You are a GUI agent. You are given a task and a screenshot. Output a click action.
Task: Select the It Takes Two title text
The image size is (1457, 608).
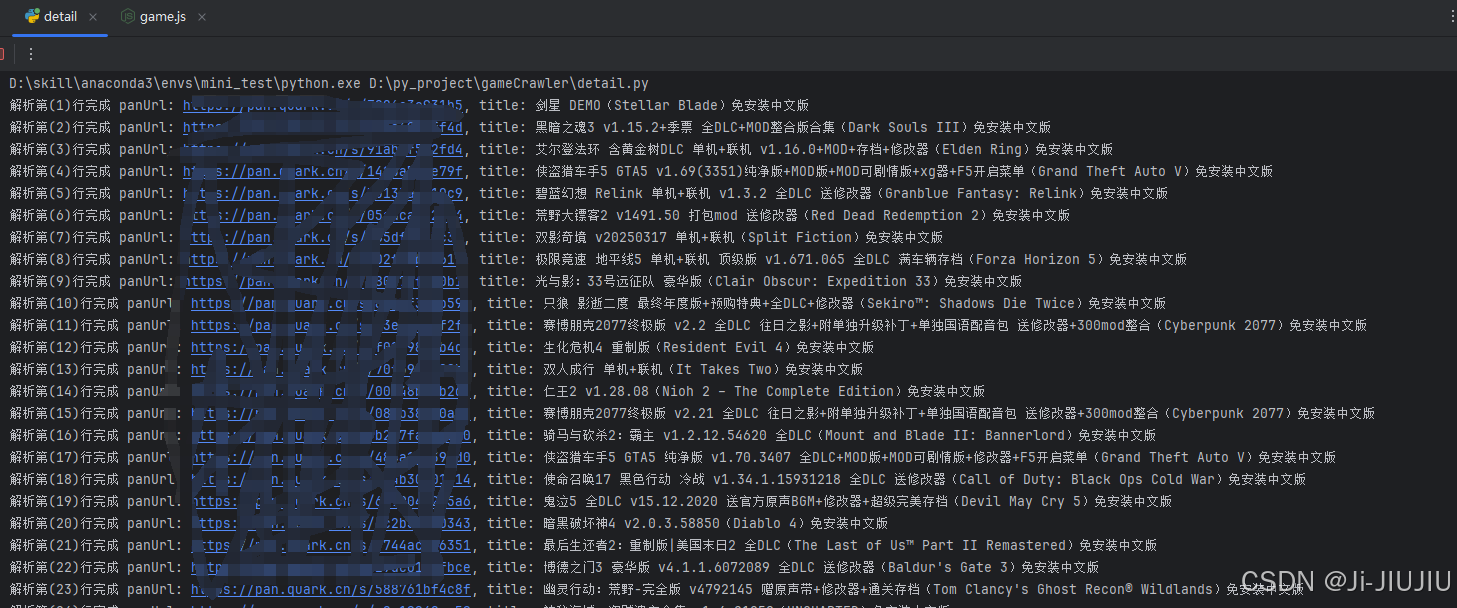tap(703, 369)
